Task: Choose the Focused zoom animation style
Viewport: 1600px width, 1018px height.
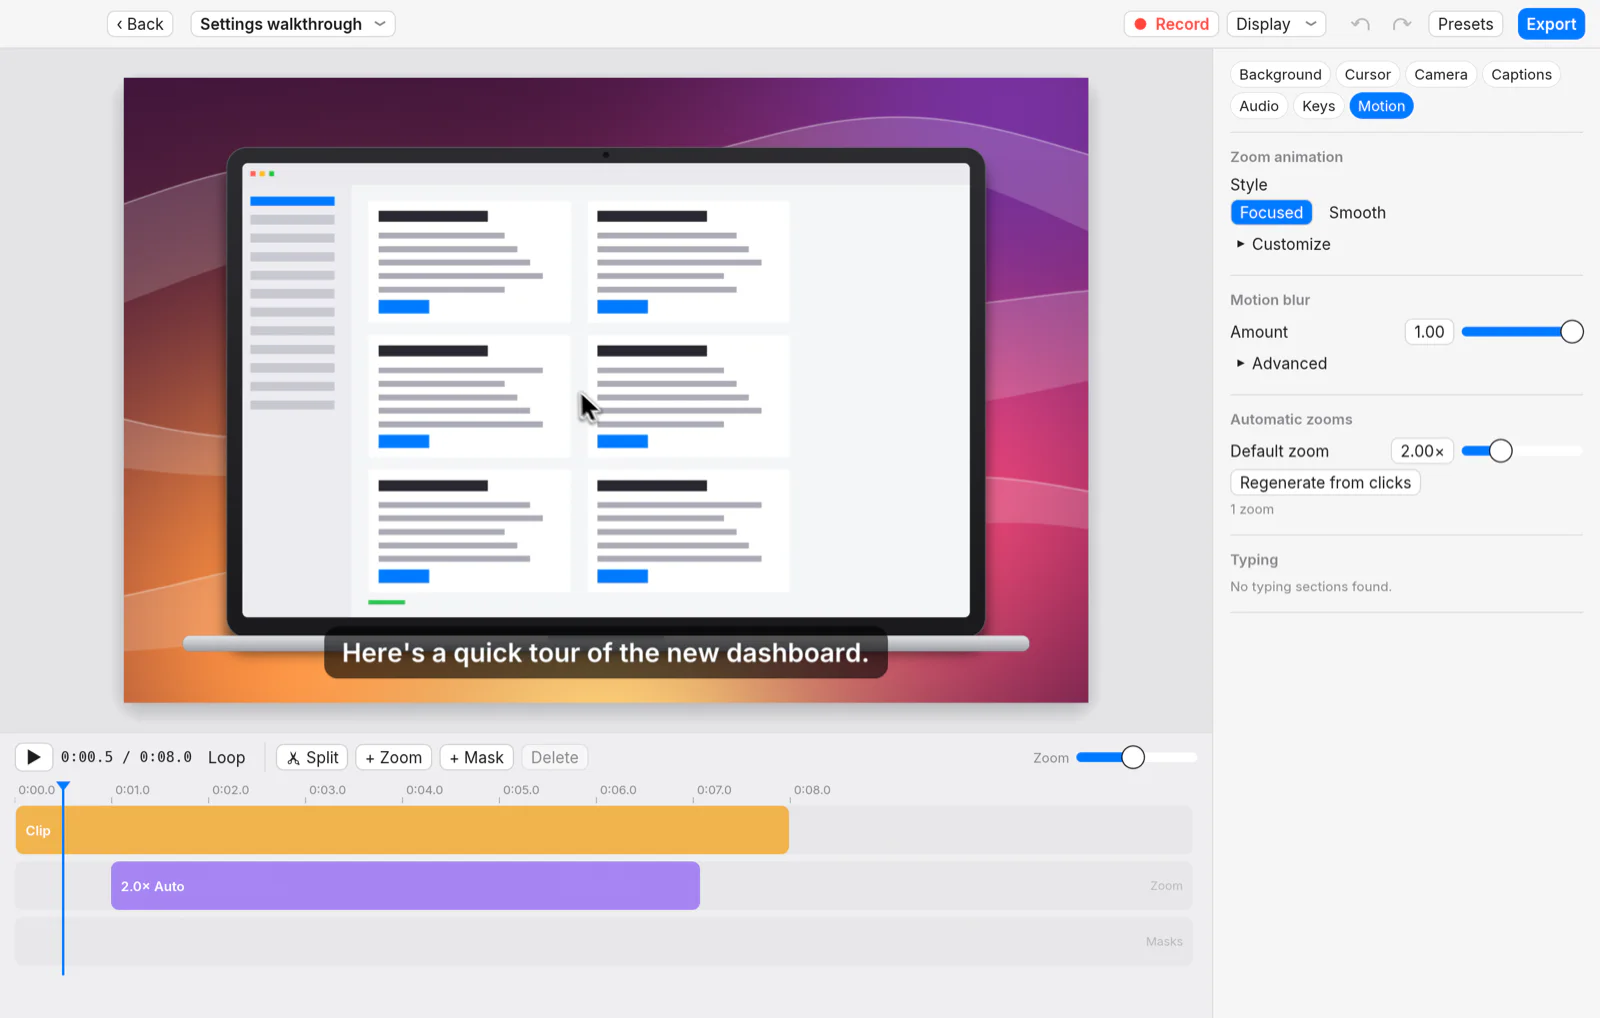Action: coord(1271,212)
